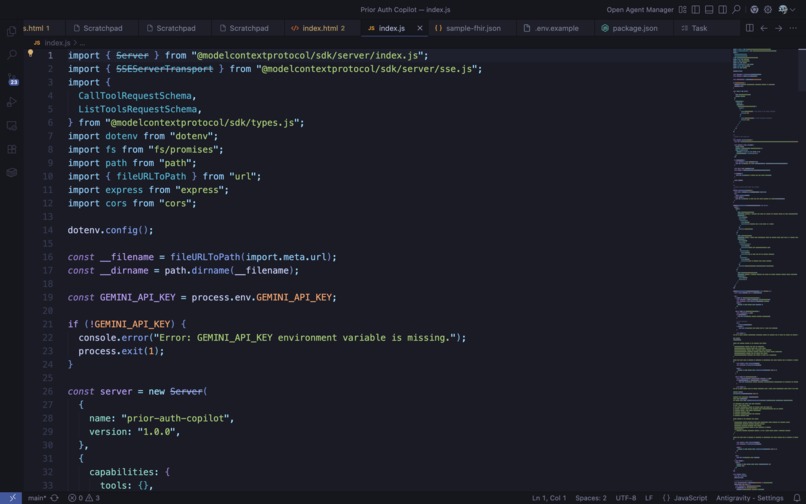The image size is (806, 504).
Task: Open the Extensions view in activity bar
Action: 11,149
